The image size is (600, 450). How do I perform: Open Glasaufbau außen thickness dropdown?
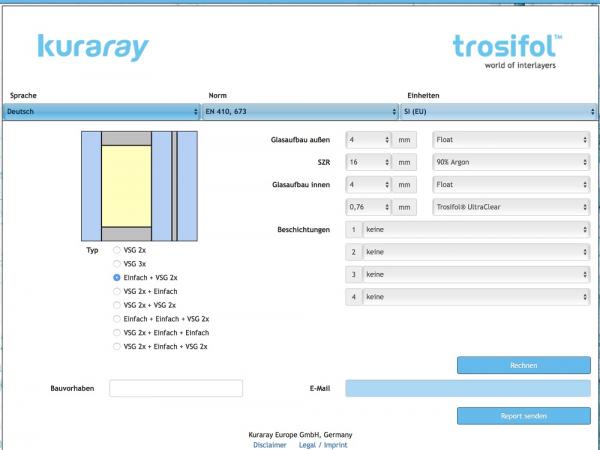tap(368, 140)
